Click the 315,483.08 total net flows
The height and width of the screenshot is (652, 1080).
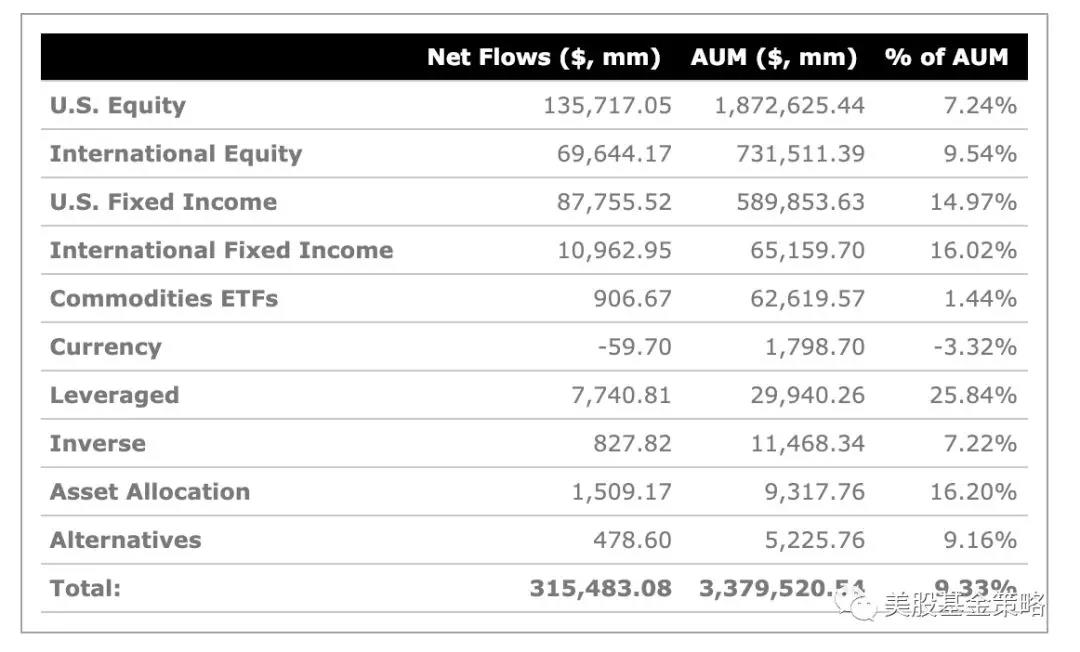pos(600,588)
